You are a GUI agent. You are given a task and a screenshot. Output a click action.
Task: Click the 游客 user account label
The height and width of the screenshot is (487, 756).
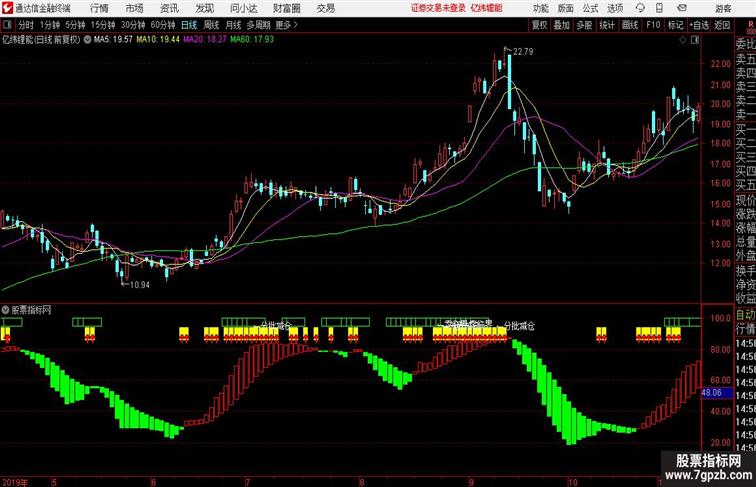tap(723, 8)
